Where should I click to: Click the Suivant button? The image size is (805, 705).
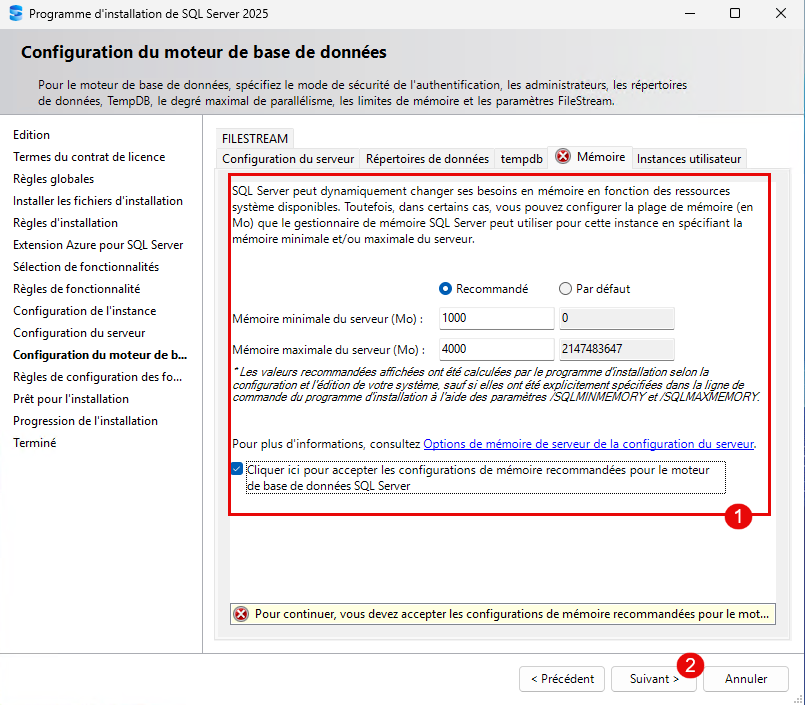(654, 679)
